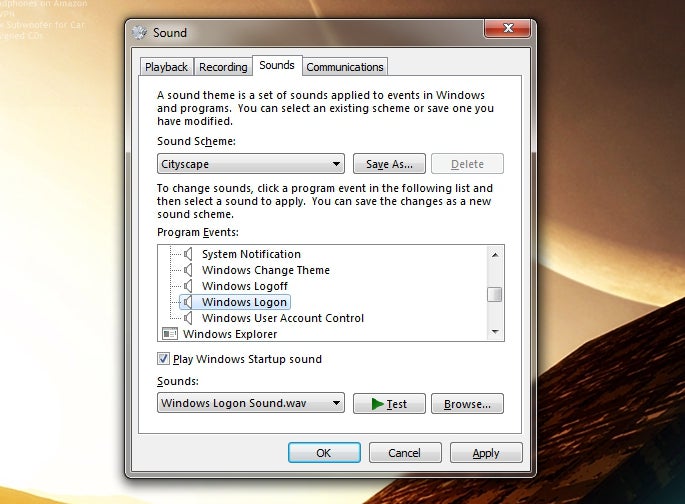Open the Communications tab
The image size is (685, 504).
click(345, 67)
